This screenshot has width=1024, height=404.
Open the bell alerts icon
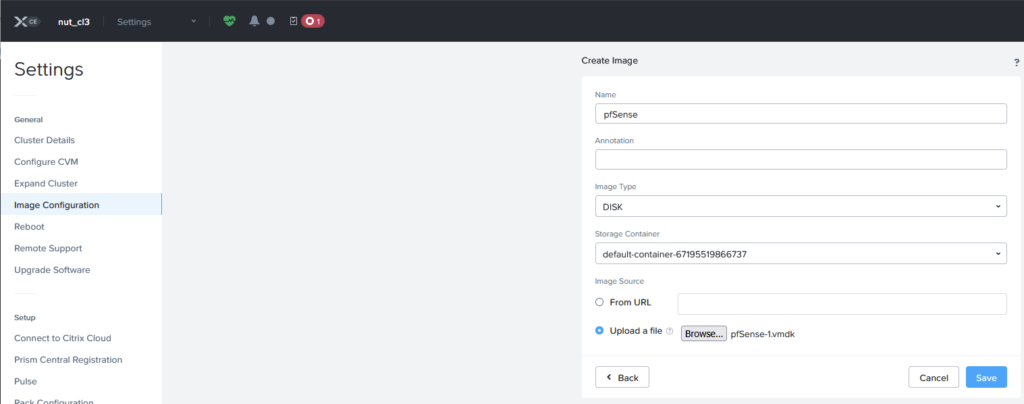tap(254, 21)
